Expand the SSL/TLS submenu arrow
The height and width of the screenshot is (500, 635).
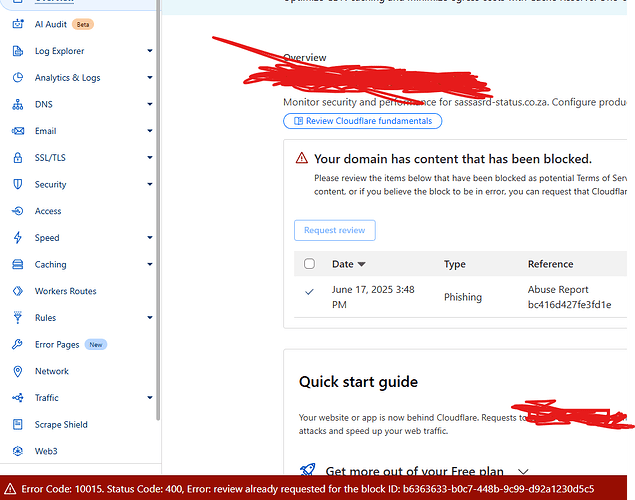[150, 157]
